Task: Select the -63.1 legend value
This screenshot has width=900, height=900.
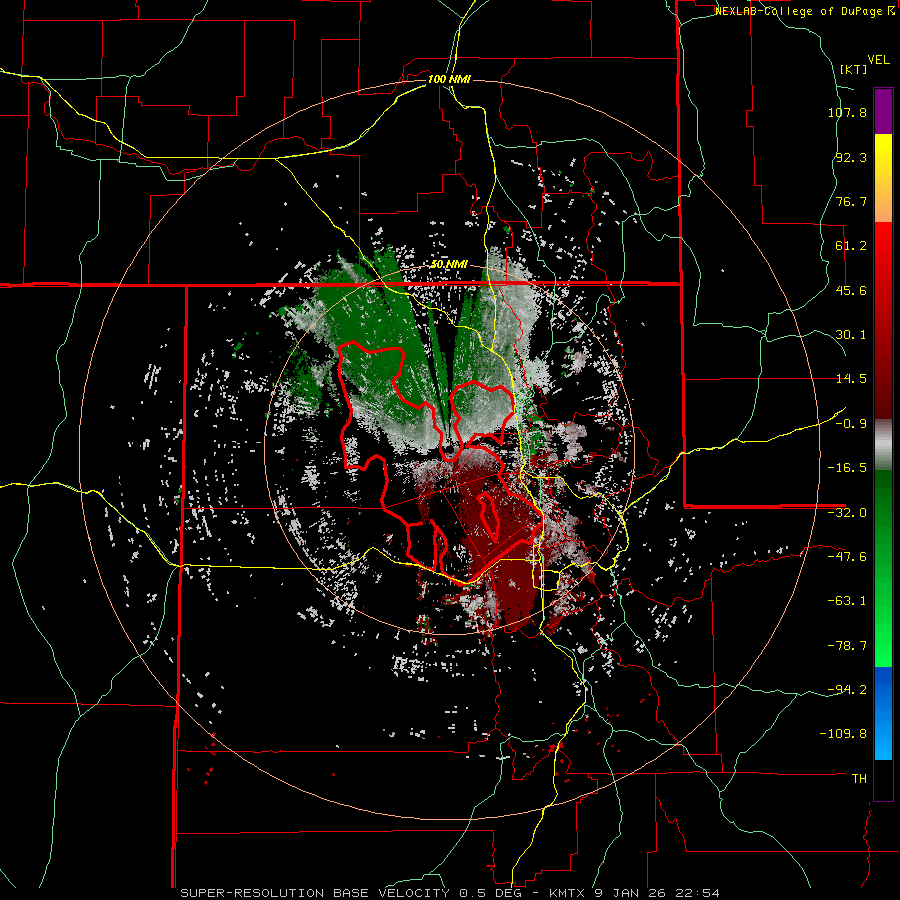Action: (847, 601)
